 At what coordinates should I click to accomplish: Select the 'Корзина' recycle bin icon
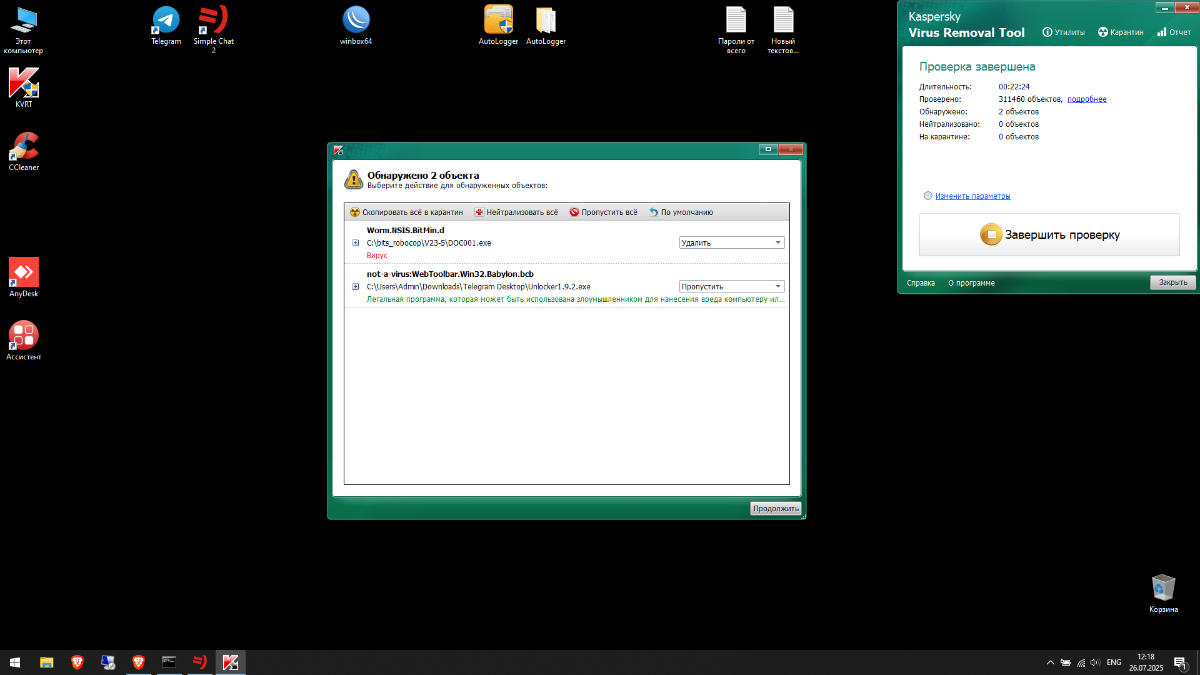coord(1163,592)
